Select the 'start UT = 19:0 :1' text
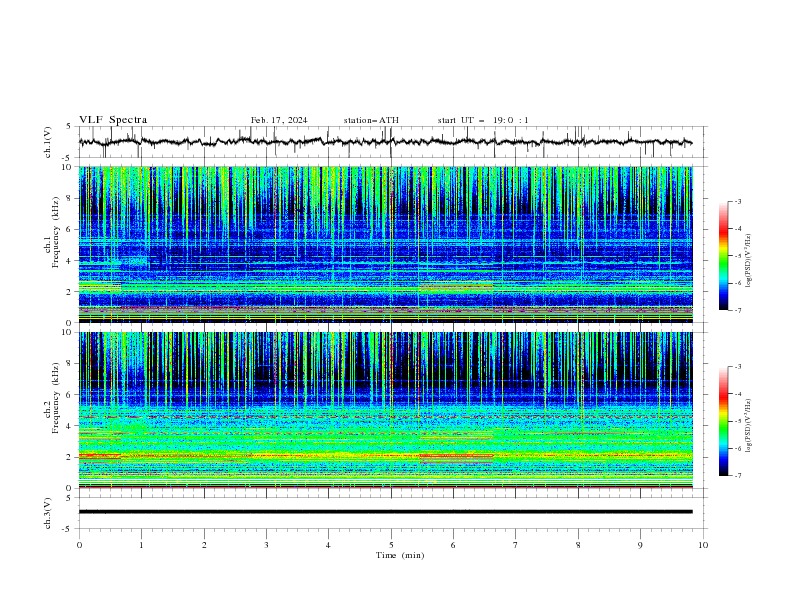 (483, 120)
